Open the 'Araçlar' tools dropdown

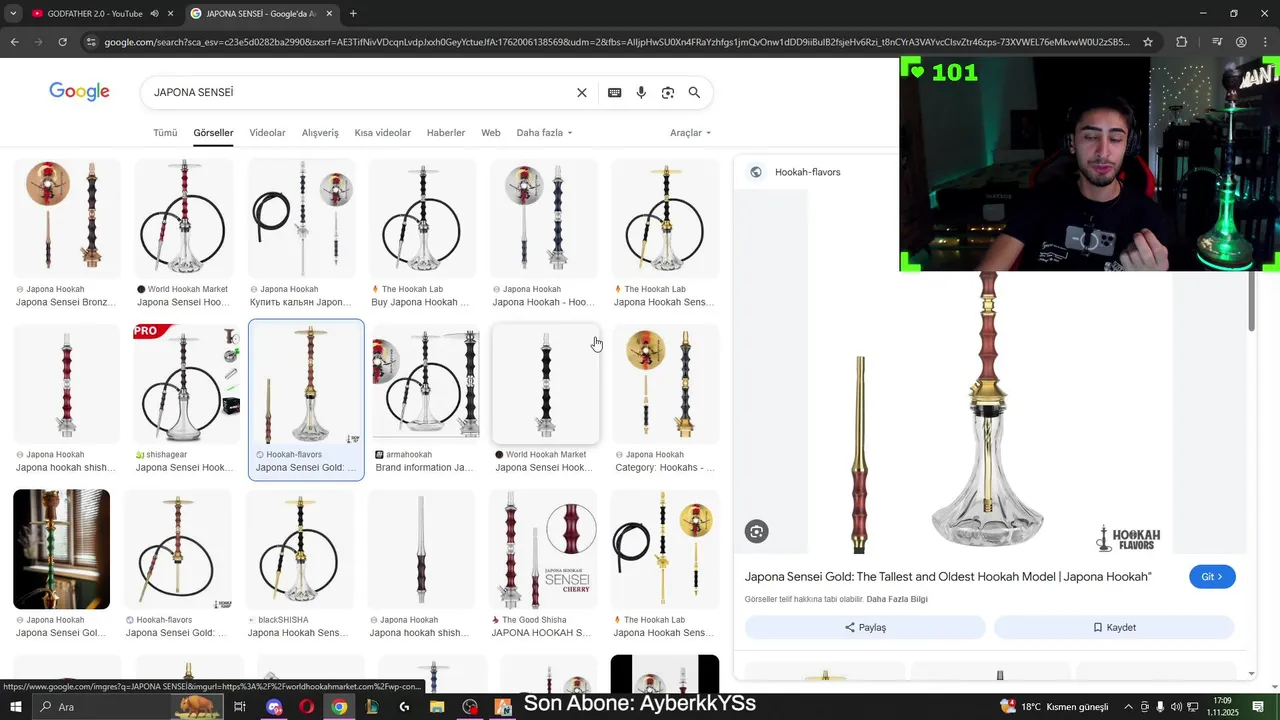tap(690, 133)
